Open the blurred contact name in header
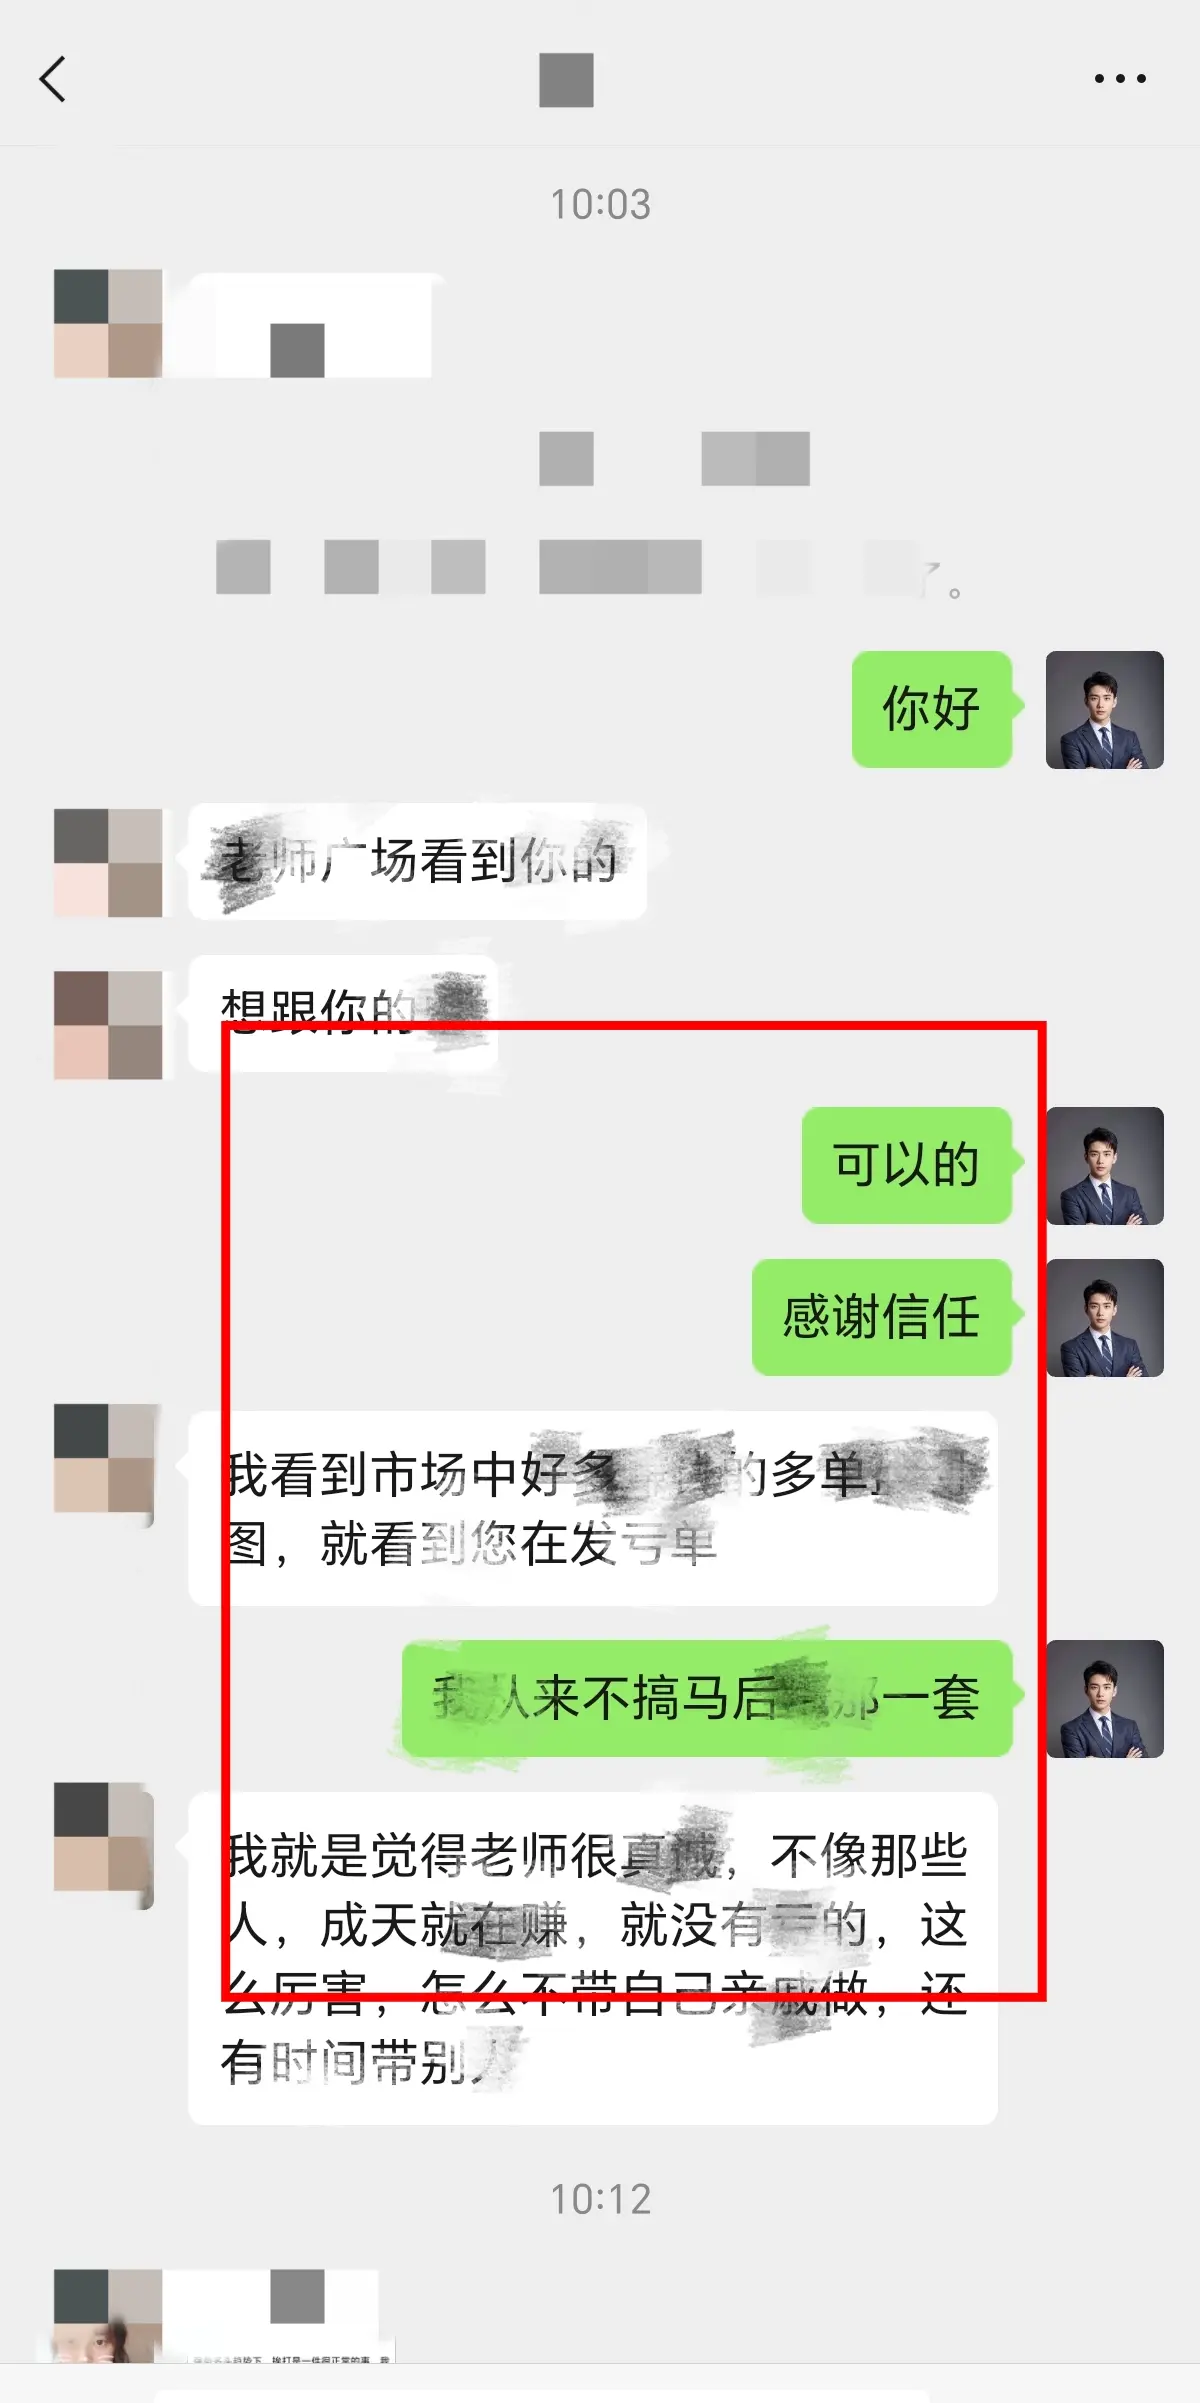The image size is (1200, 2403). [566, 80]
